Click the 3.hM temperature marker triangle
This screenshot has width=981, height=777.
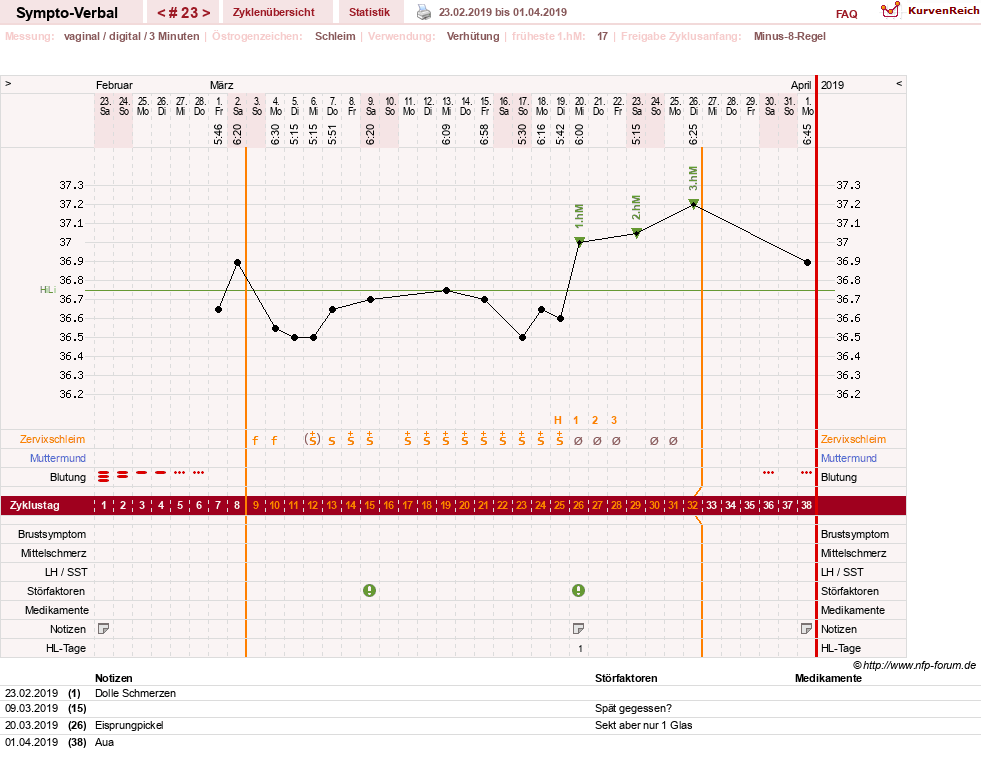(x=693, y=203)
